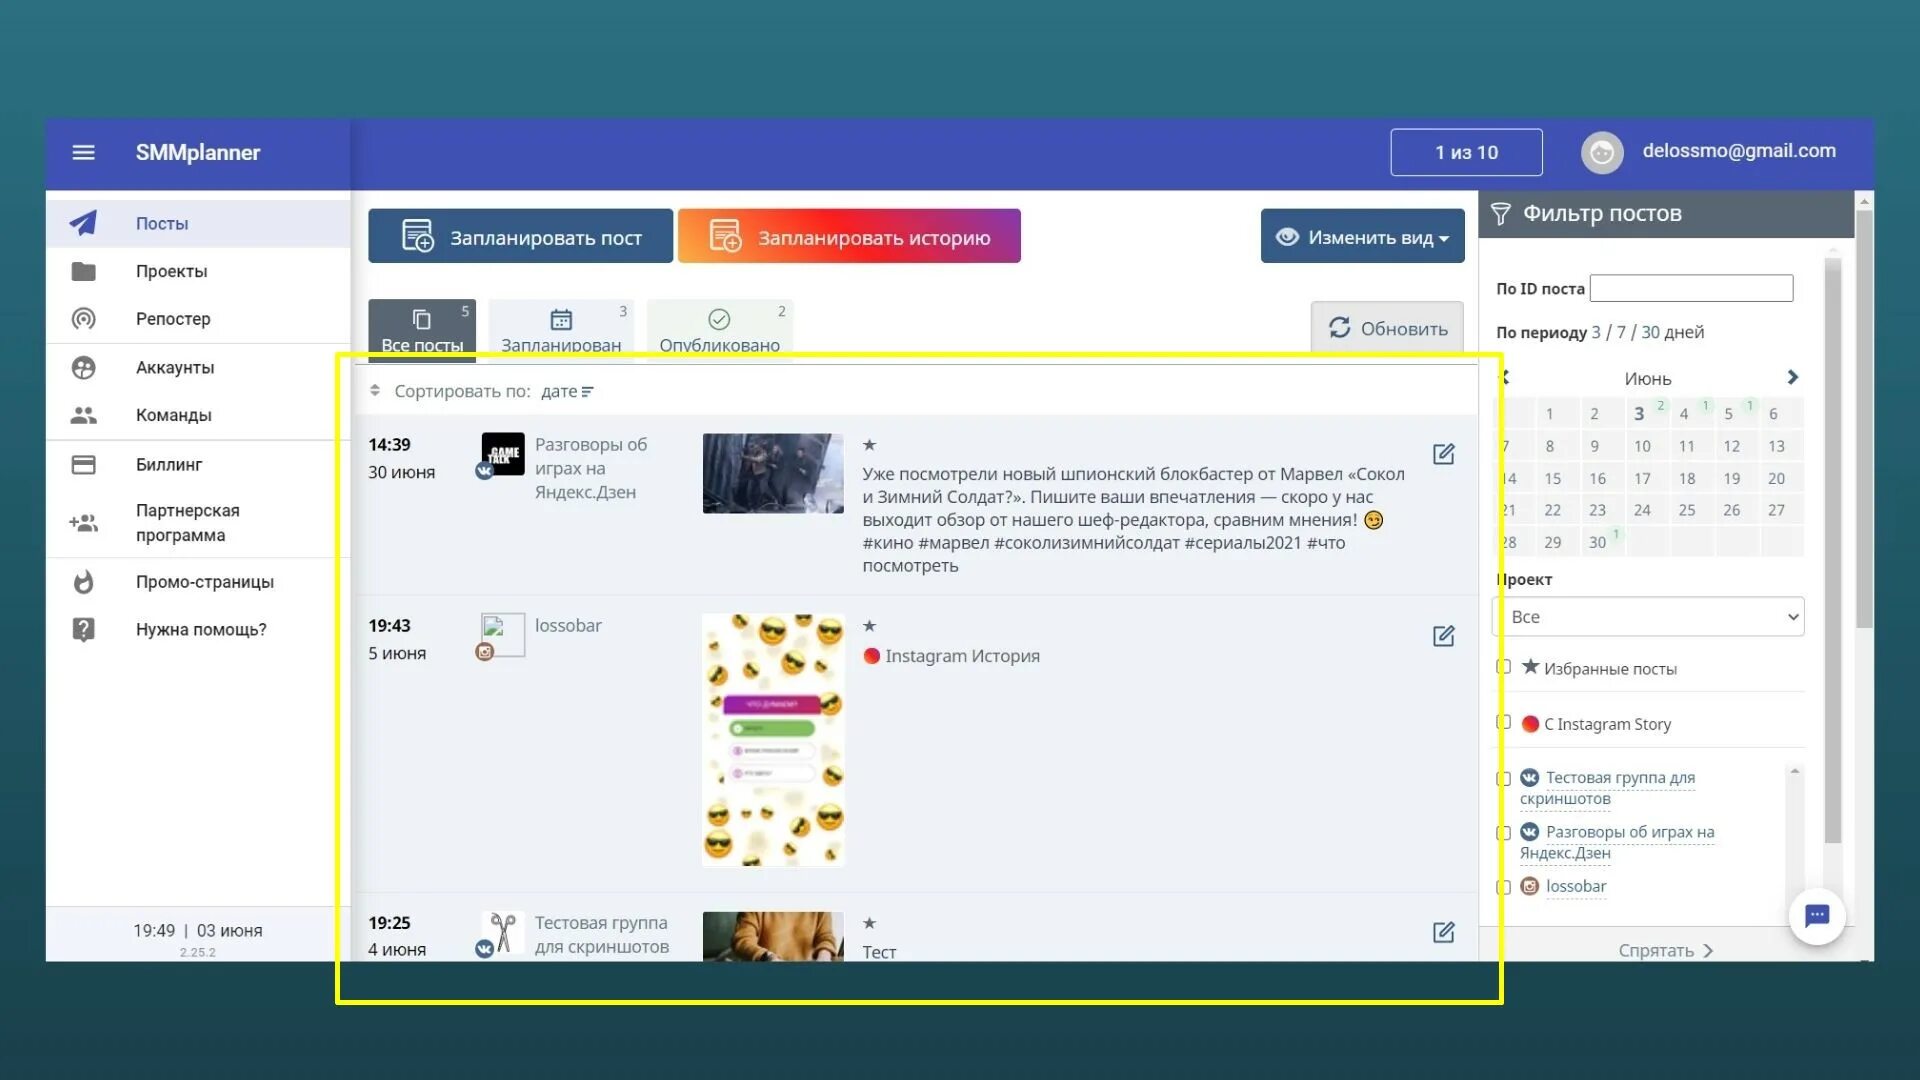
Task: Check the С Instagram Story filter
Action: (1504, 722)
